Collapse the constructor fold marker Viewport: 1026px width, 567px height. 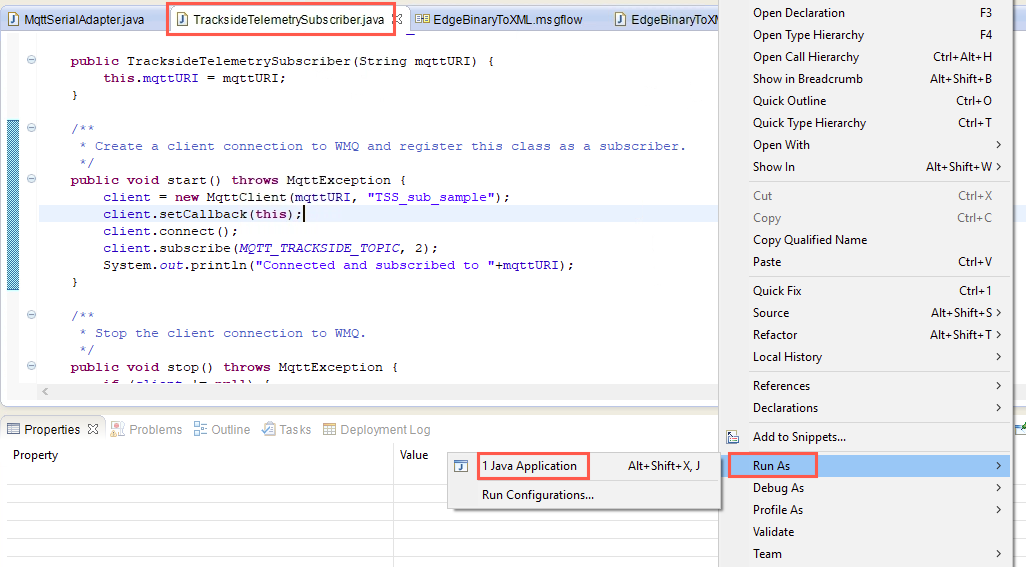pyautogui.click(x=31, y=60)
